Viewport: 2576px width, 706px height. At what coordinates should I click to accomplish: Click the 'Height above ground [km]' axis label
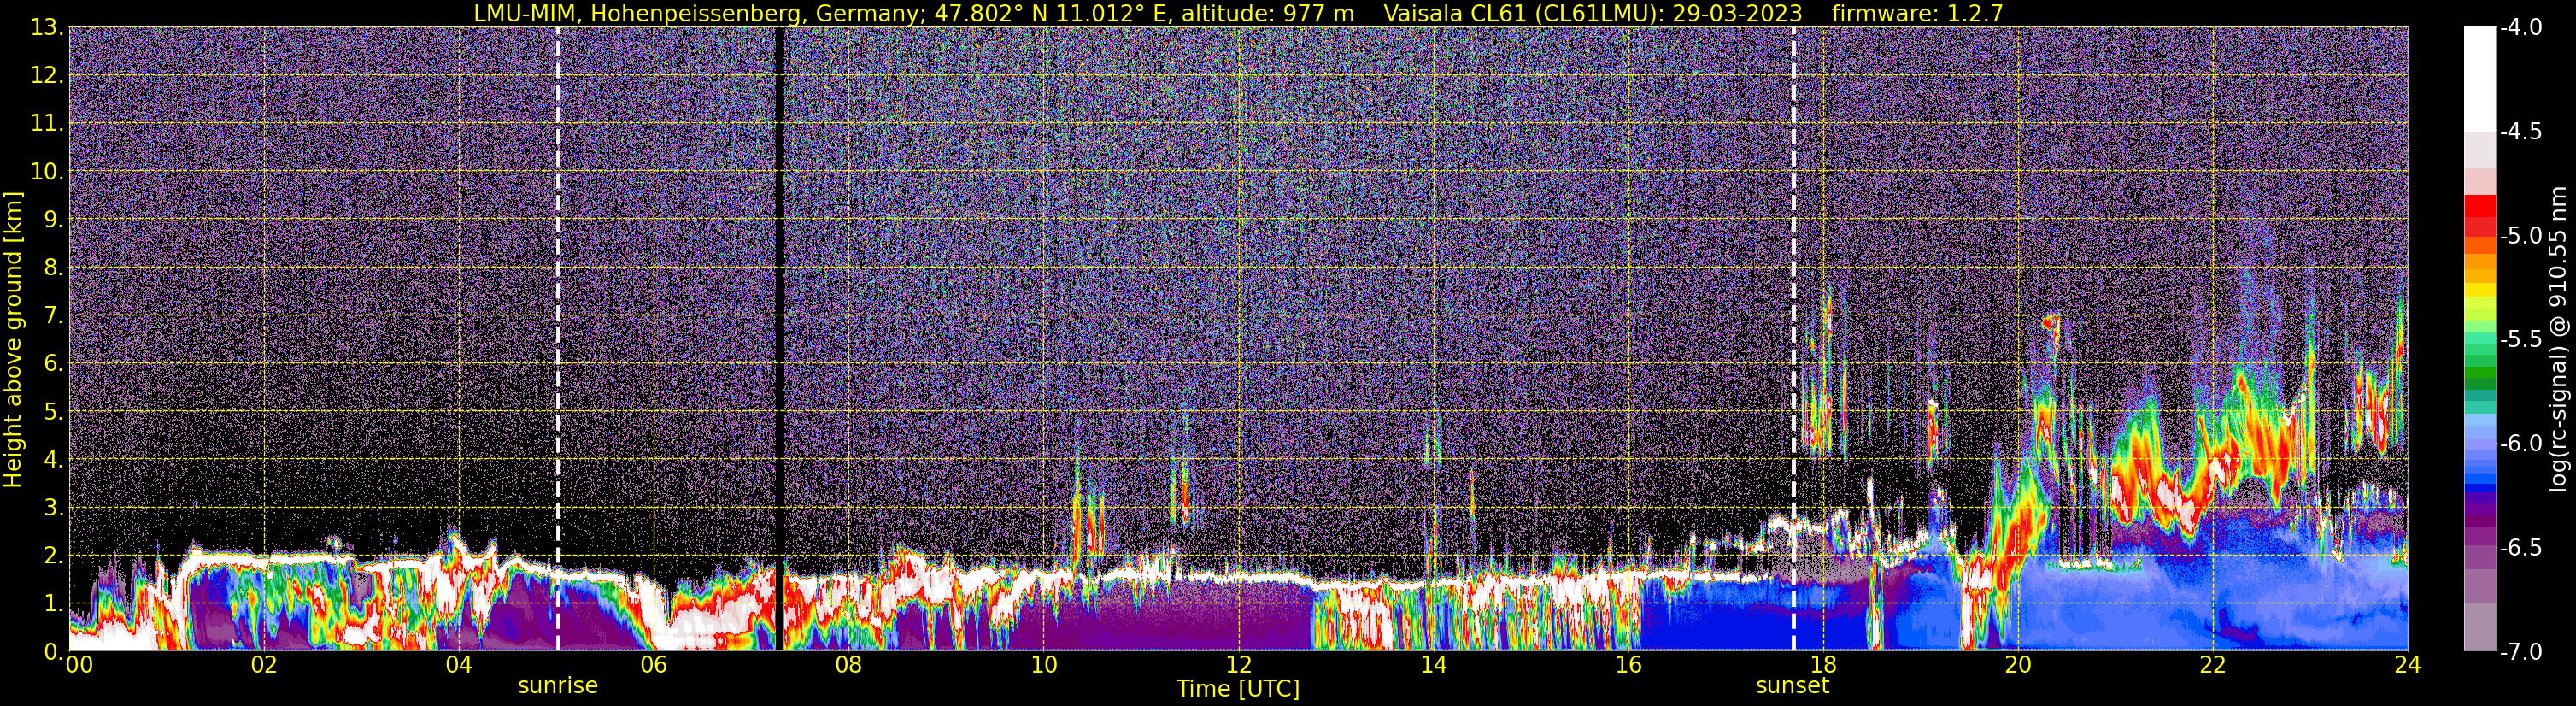pos(13,340)
